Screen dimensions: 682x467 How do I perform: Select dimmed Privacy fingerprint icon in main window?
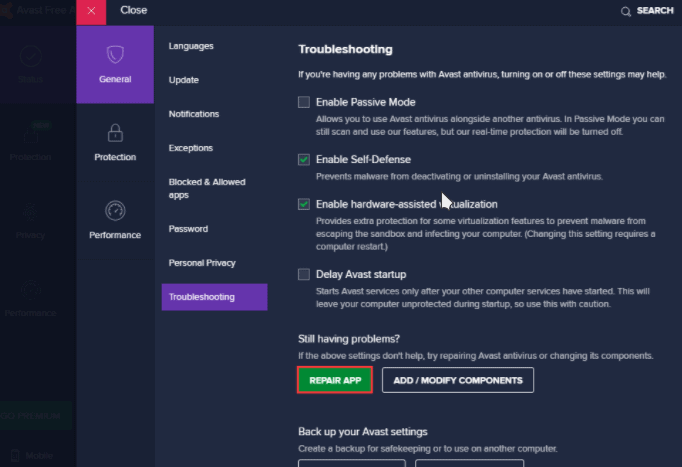tap(30, 213)
